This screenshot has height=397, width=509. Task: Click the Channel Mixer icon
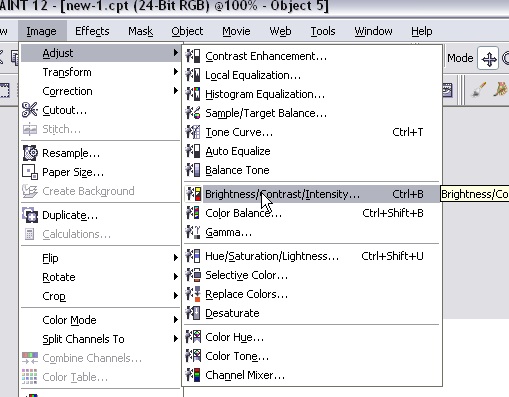coord(193,375)
